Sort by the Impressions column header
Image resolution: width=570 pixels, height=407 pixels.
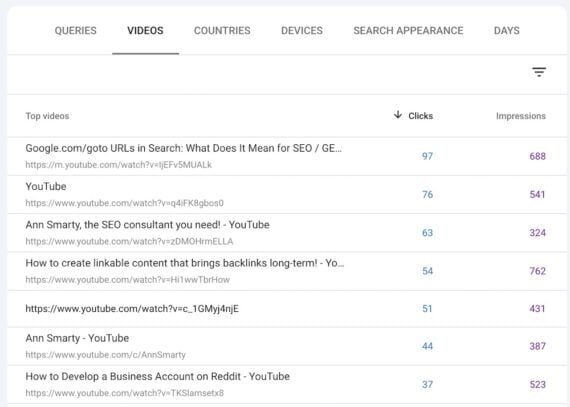[x=521, y=116]
